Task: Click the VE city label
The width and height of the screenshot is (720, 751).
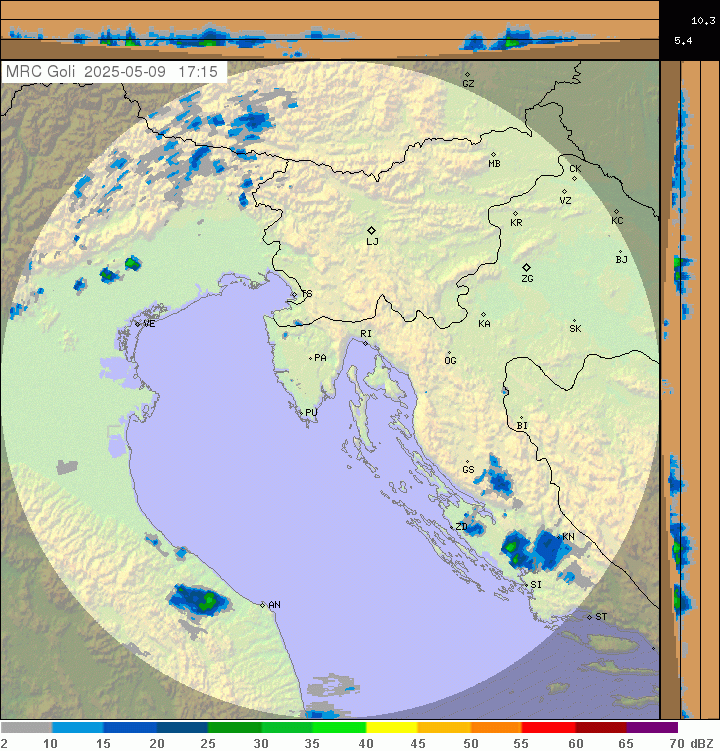Action: coord(149,324)
